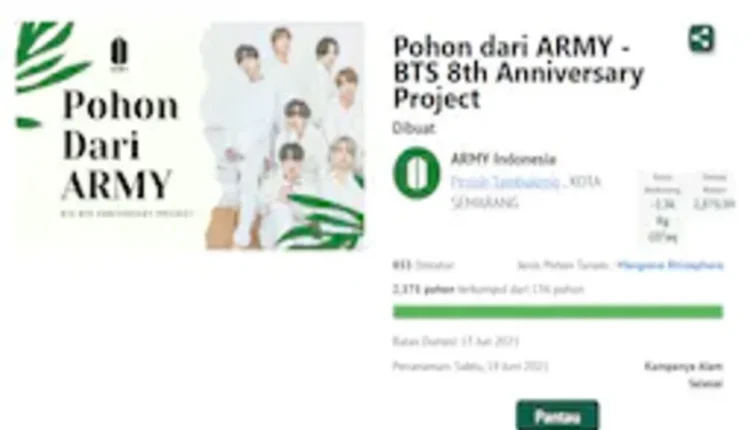Click the Penanaman planting date line
This screenshot has width=750, height=430.
coord(470,366)
